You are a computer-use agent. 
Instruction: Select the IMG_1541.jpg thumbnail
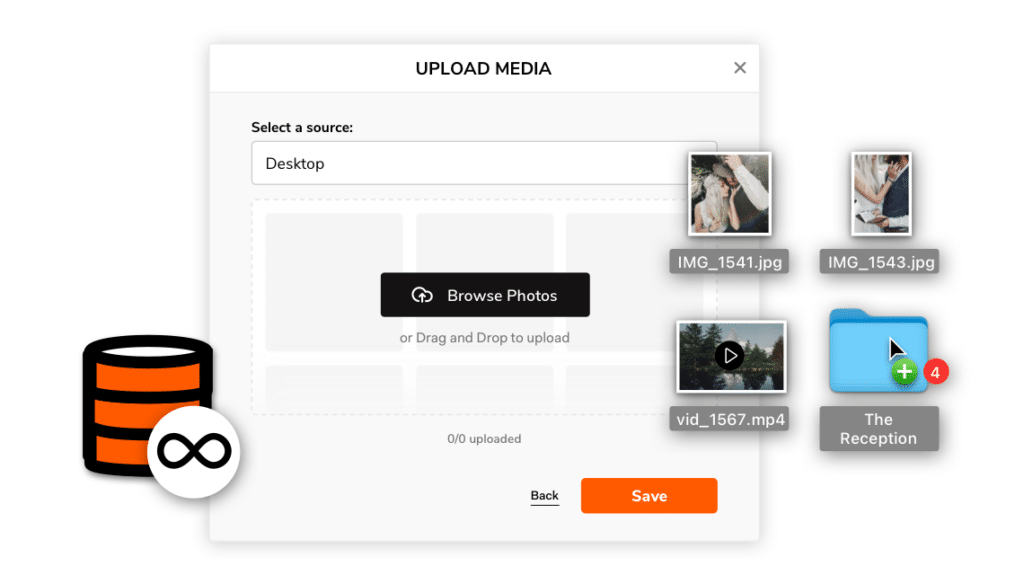tap(729, 193)
